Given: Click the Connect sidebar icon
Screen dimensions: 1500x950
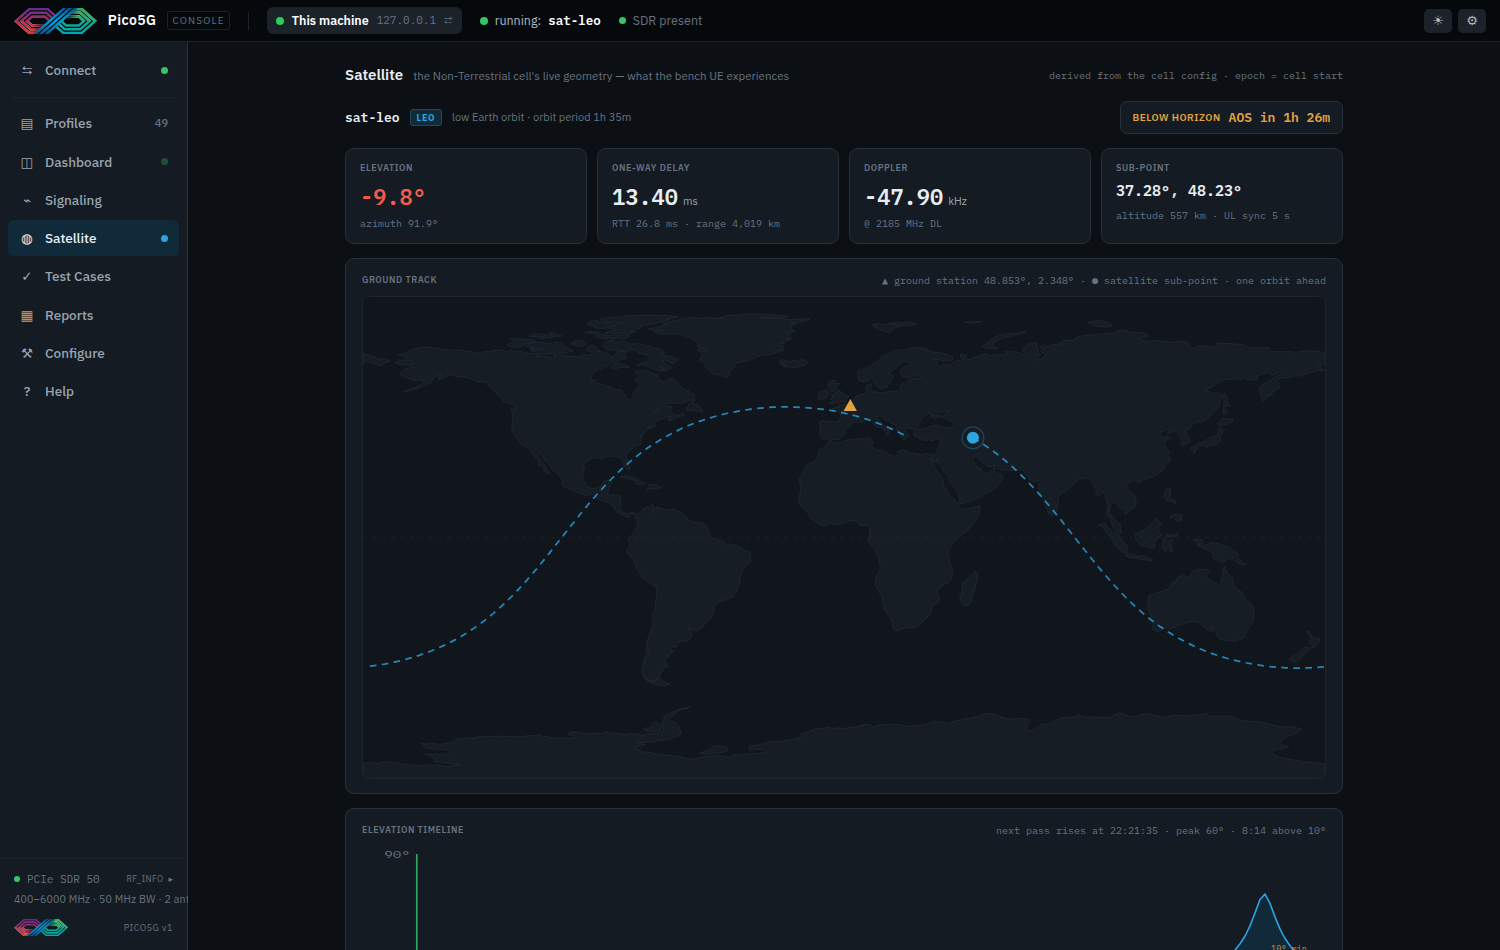Looking at the screenshot, I should click(x=27, y=71).
